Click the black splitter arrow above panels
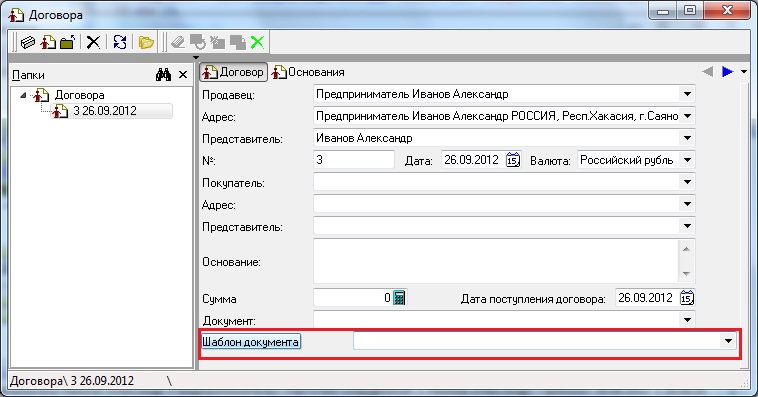 [x=196, y=58]
